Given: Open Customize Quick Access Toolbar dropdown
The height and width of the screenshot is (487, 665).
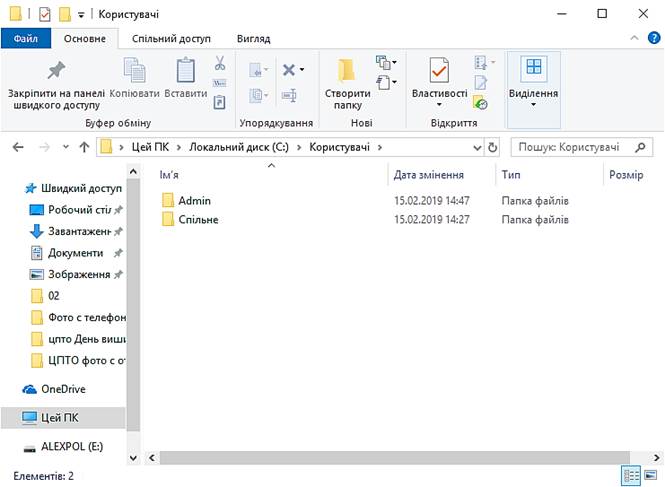Looking at the screenshot, I should (x=81, y=15).
